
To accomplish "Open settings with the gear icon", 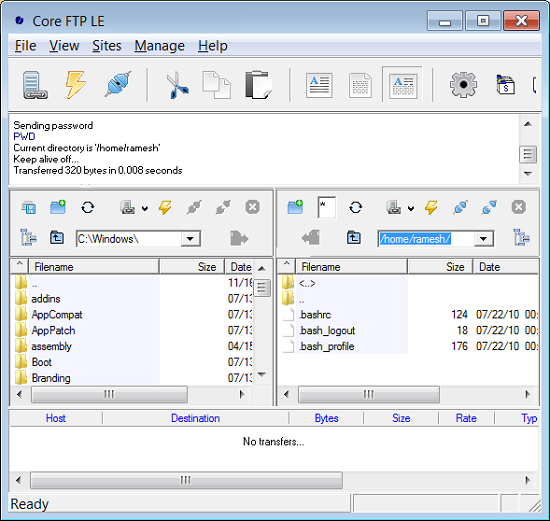I will (x=463, y=85).
